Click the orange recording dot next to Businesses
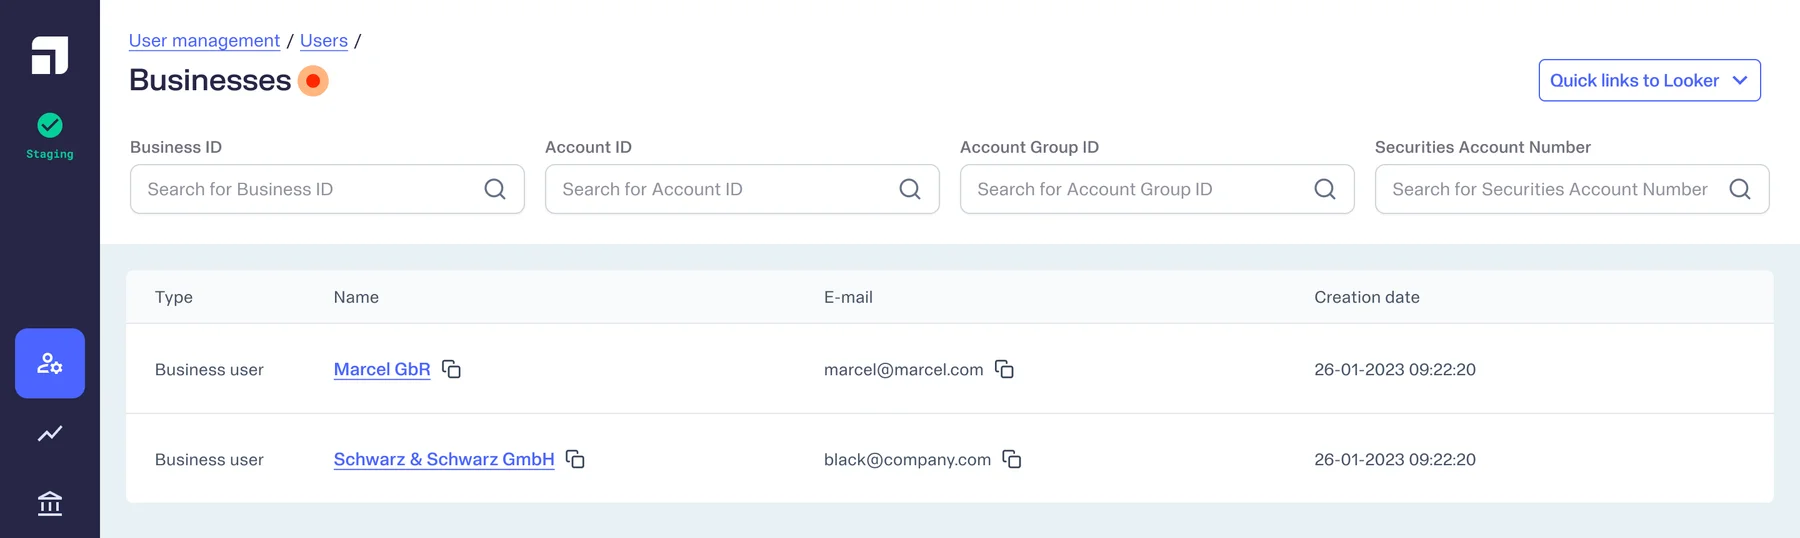Viewport: 1800px width, 538px height. pos(313,81)
